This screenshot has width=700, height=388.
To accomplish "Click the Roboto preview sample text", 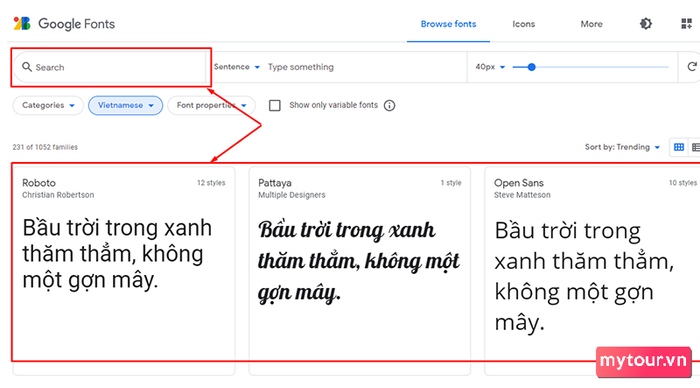I will (117, 254).
